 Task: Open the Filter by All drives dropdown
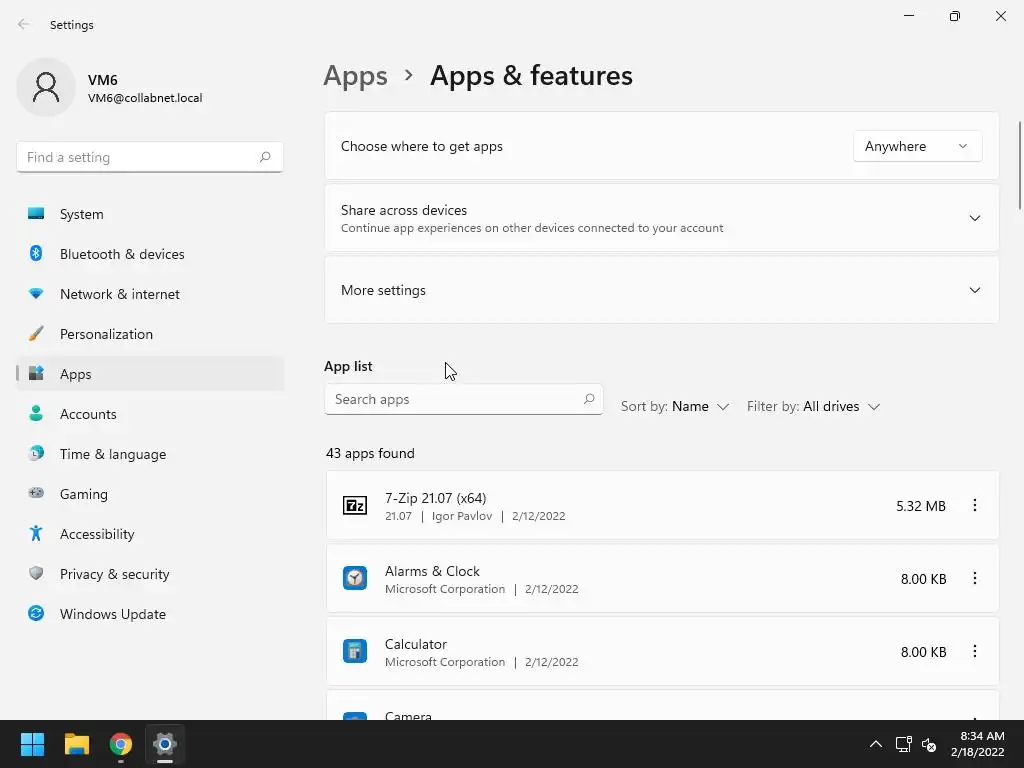point(813,407)
